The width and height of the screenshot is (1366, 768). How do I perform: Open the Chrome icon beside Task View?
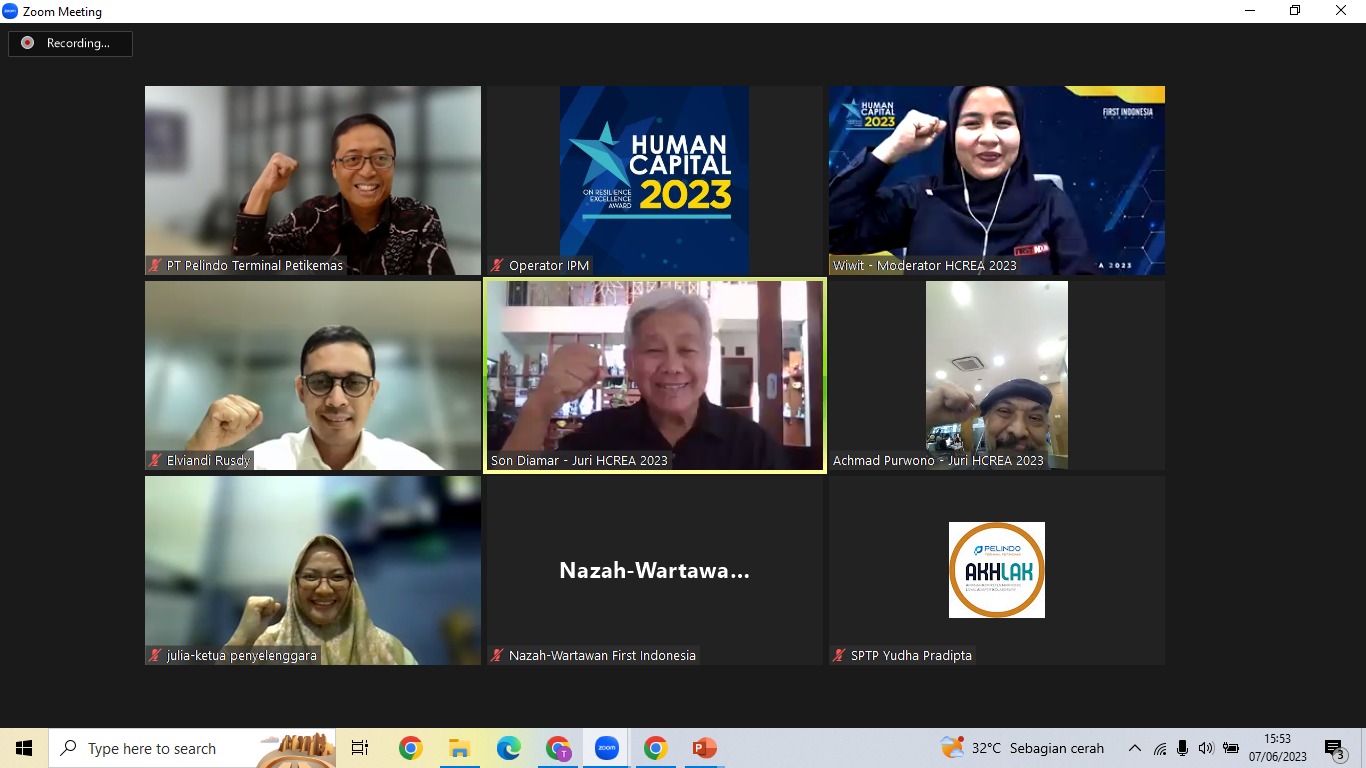[410, 748]
